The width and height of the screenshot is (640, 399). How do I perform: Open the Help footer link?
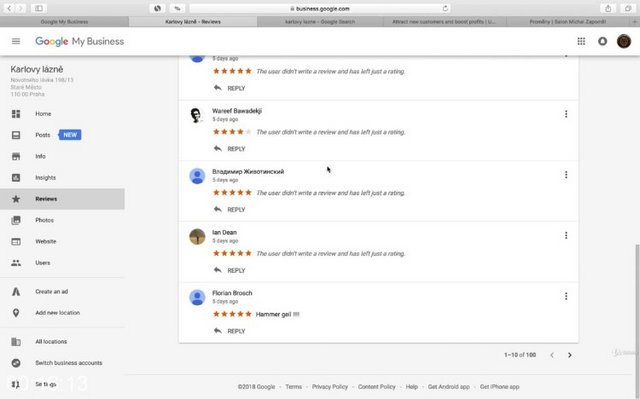(412, 387)
